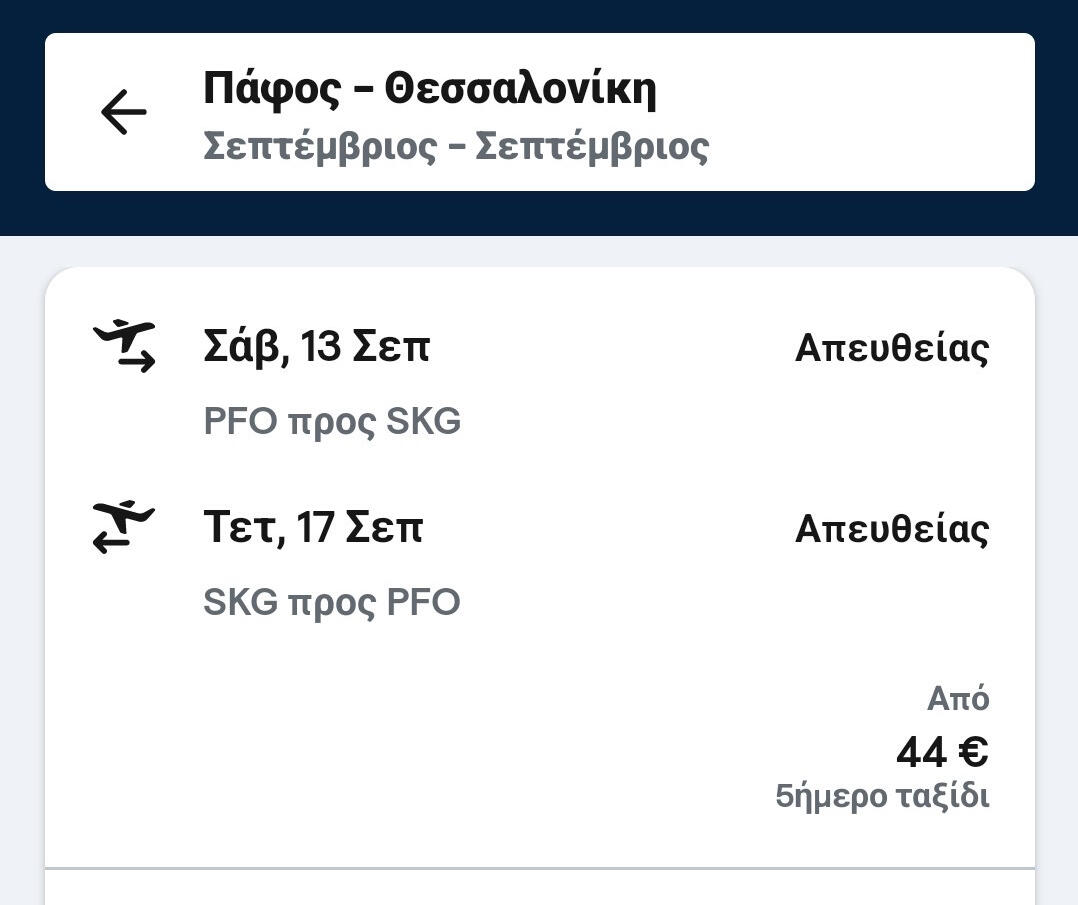Click the Από label above the price
1078x905 pixels.
[x=958, y=698]
